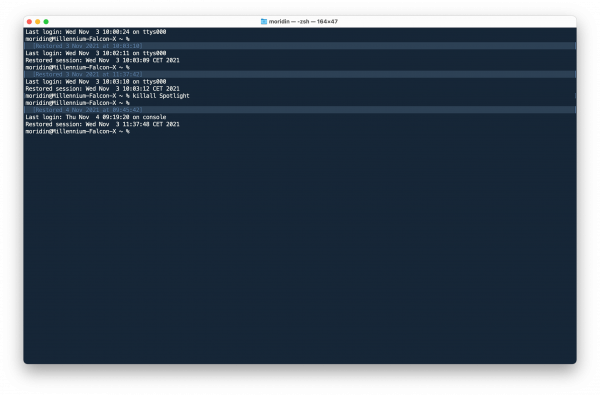Click the window title "moridin — -zsh — 164×47"

[303, 22]
